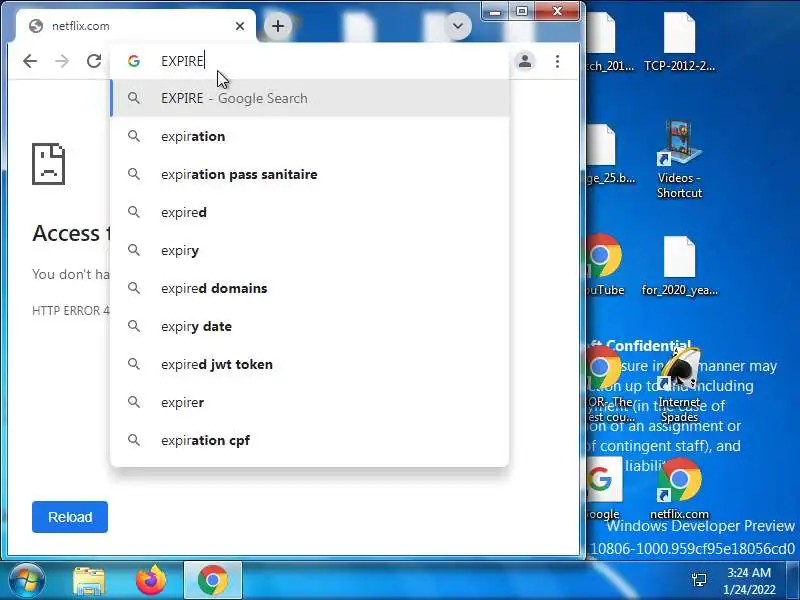Choose 'EXPIRE - Google Search' suggestion
This screenshot has height=600, width=800.
pyautogui.click(x=310, y=98)
